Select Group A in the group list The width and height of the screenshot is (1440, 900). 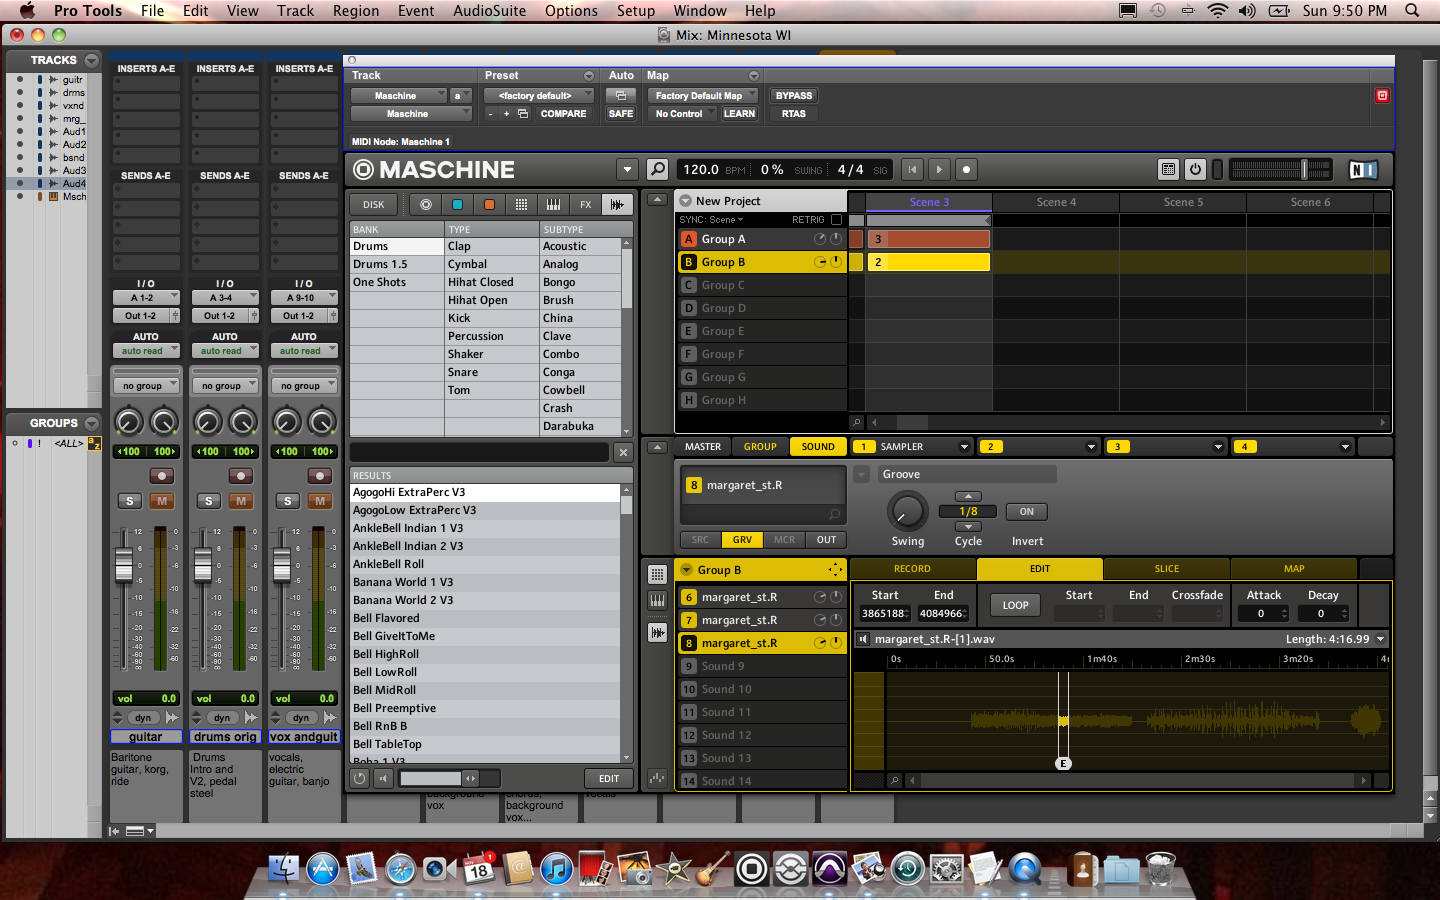(761, 239)
